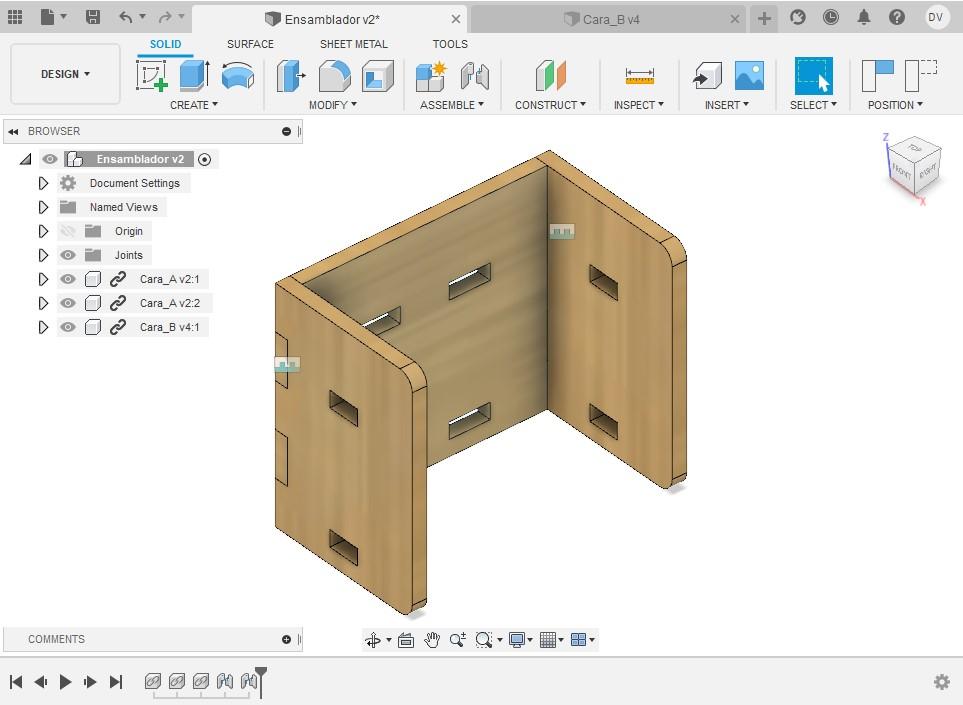
Task: Toggle the activate radio button for Ensamblador v2
Action: [205, 159]
